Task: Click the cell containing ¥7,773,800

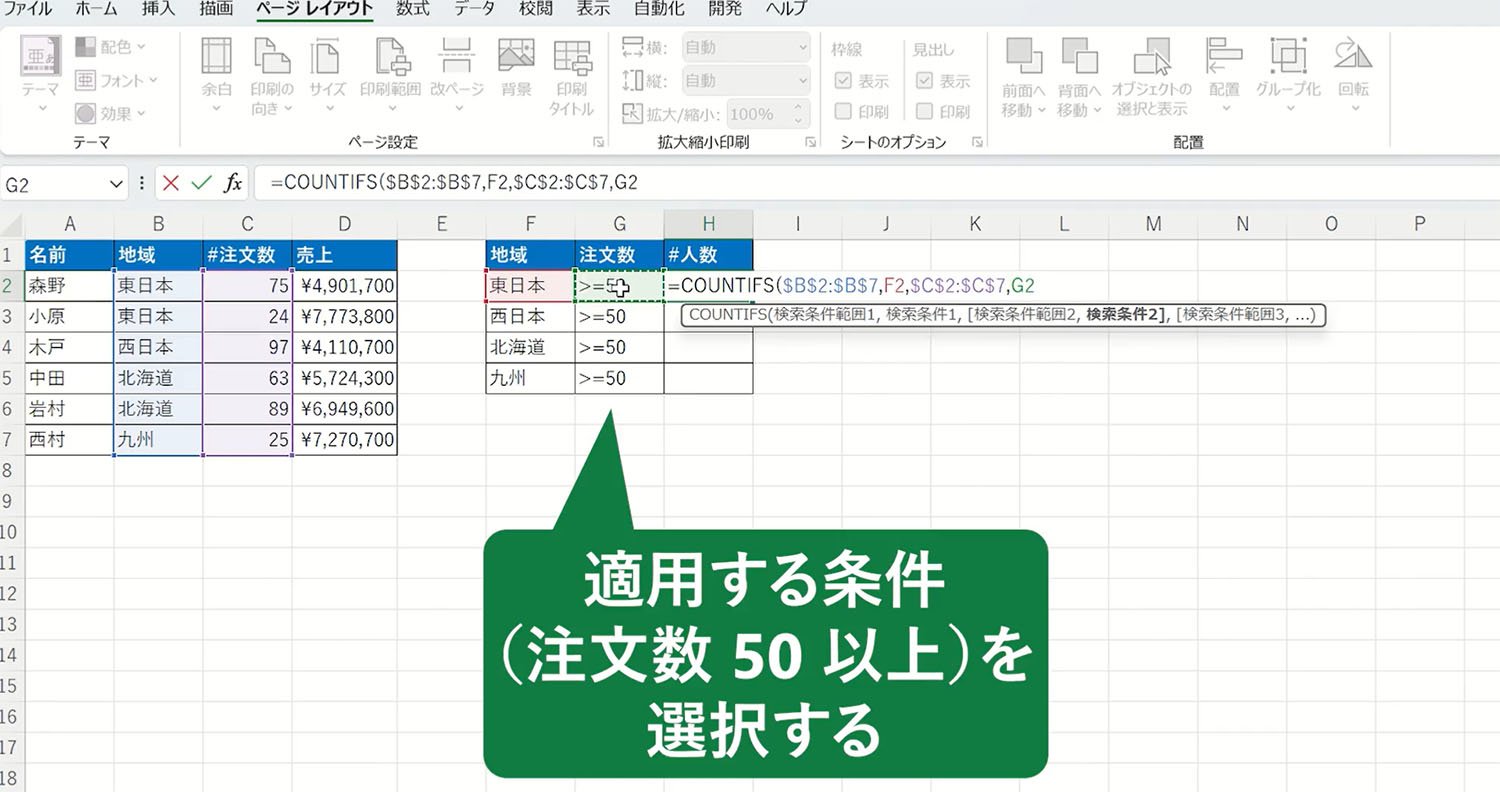Action: (x=345, y=316)
